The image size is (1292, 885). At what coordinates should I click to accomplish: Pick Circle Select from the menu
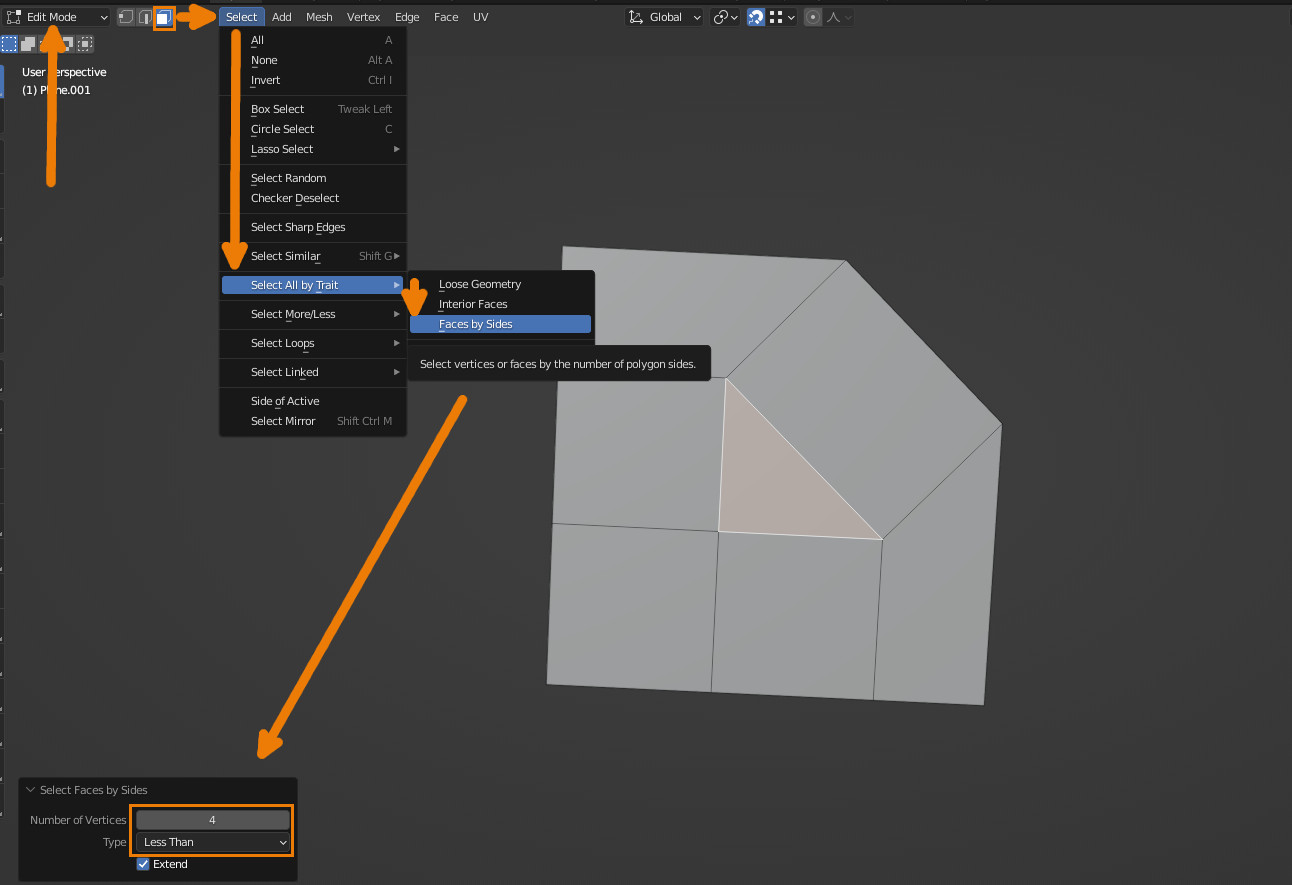point(313,129)
